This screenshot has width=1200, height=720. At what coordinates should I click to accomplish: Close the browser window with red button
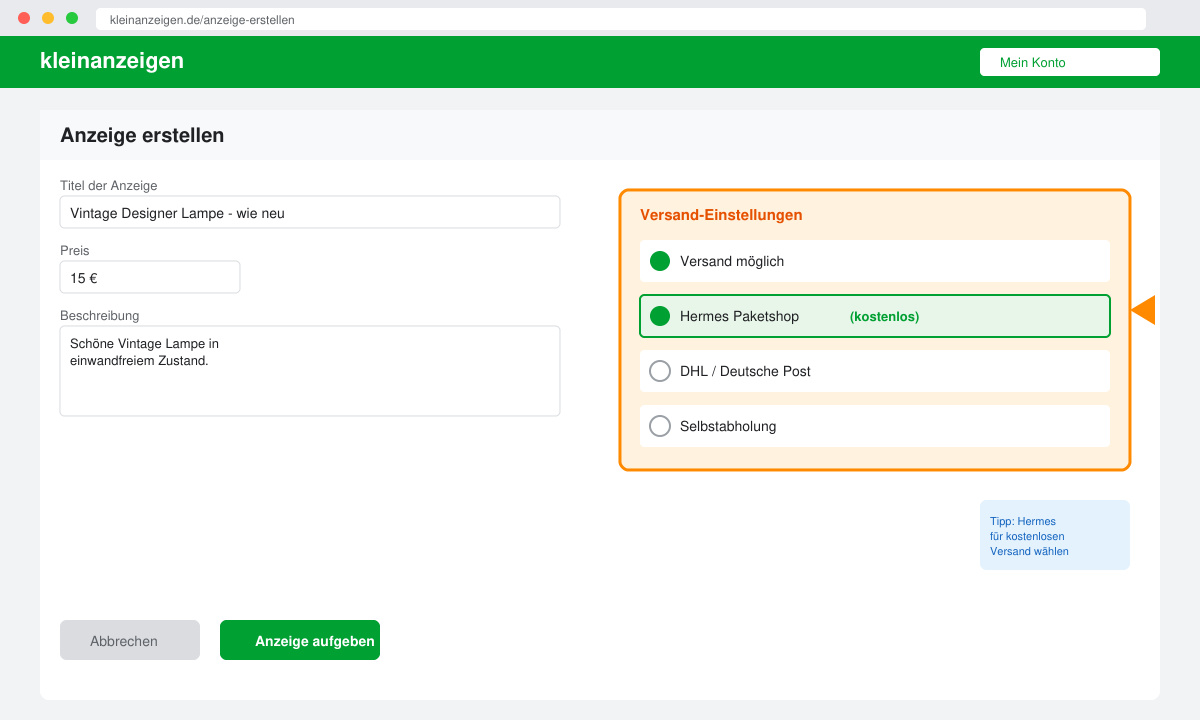(x=24, y=18)
